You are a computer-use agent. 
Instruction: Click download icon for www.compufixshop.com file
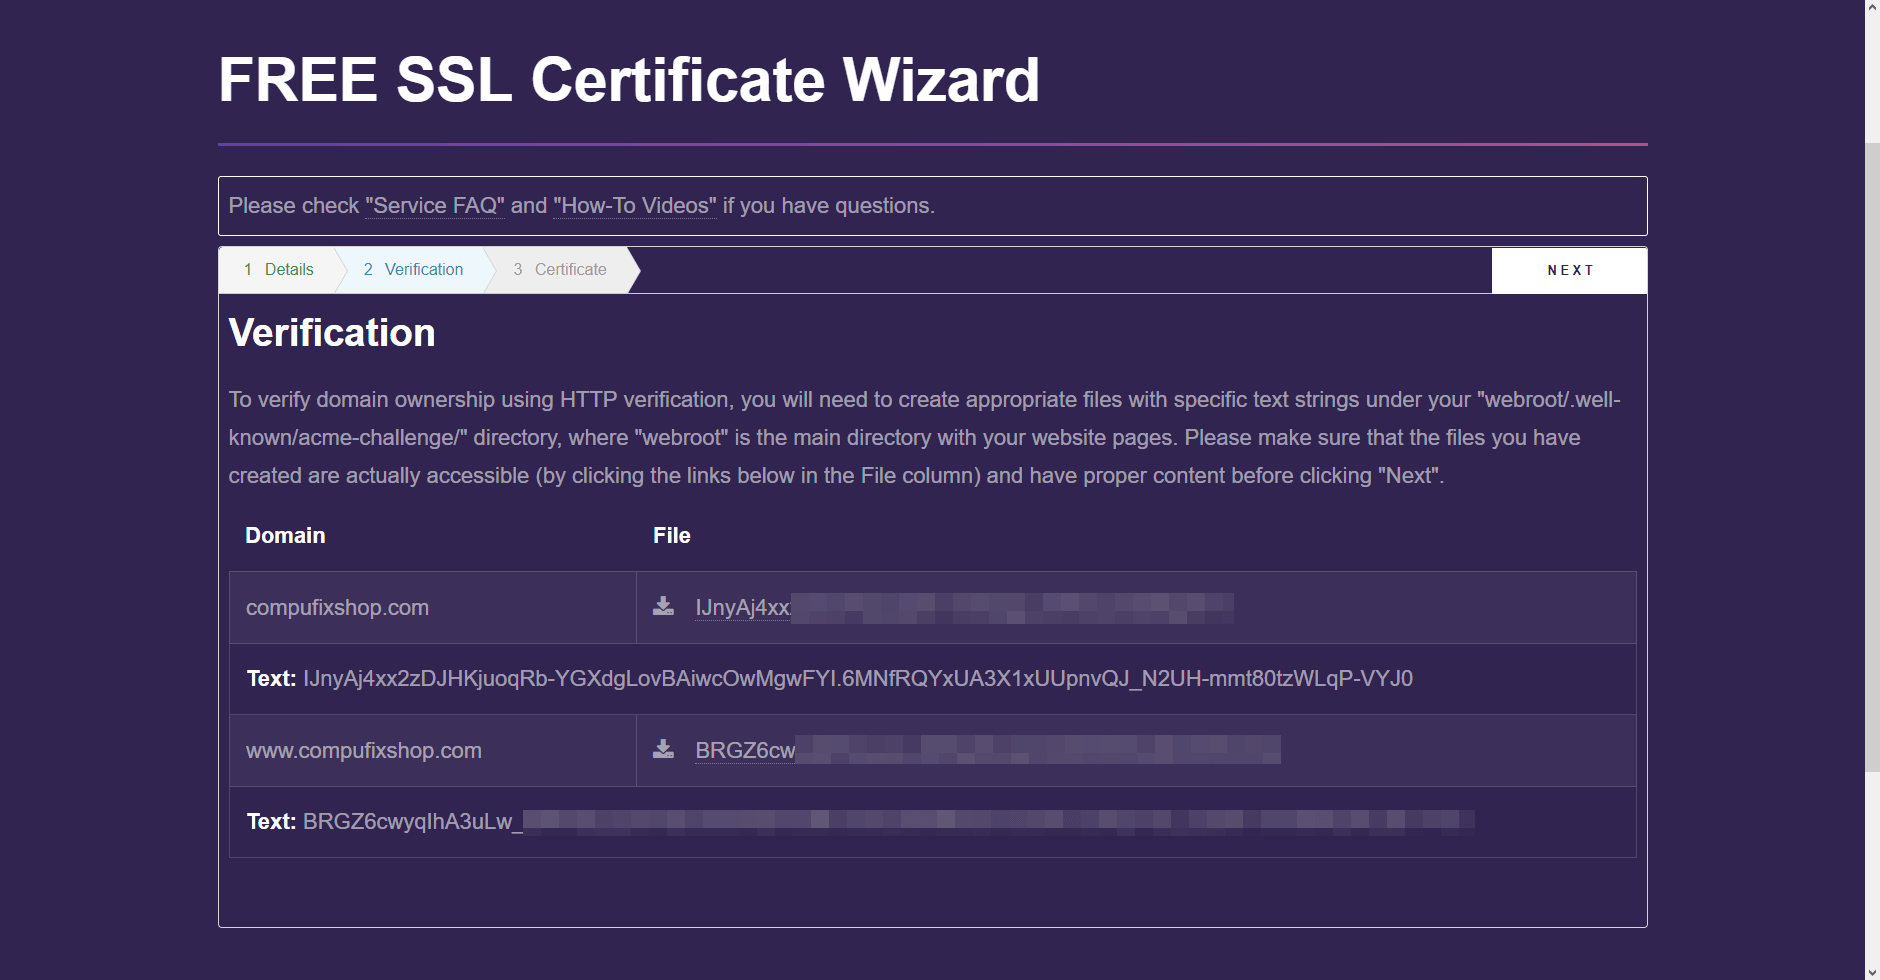[663, 749]
